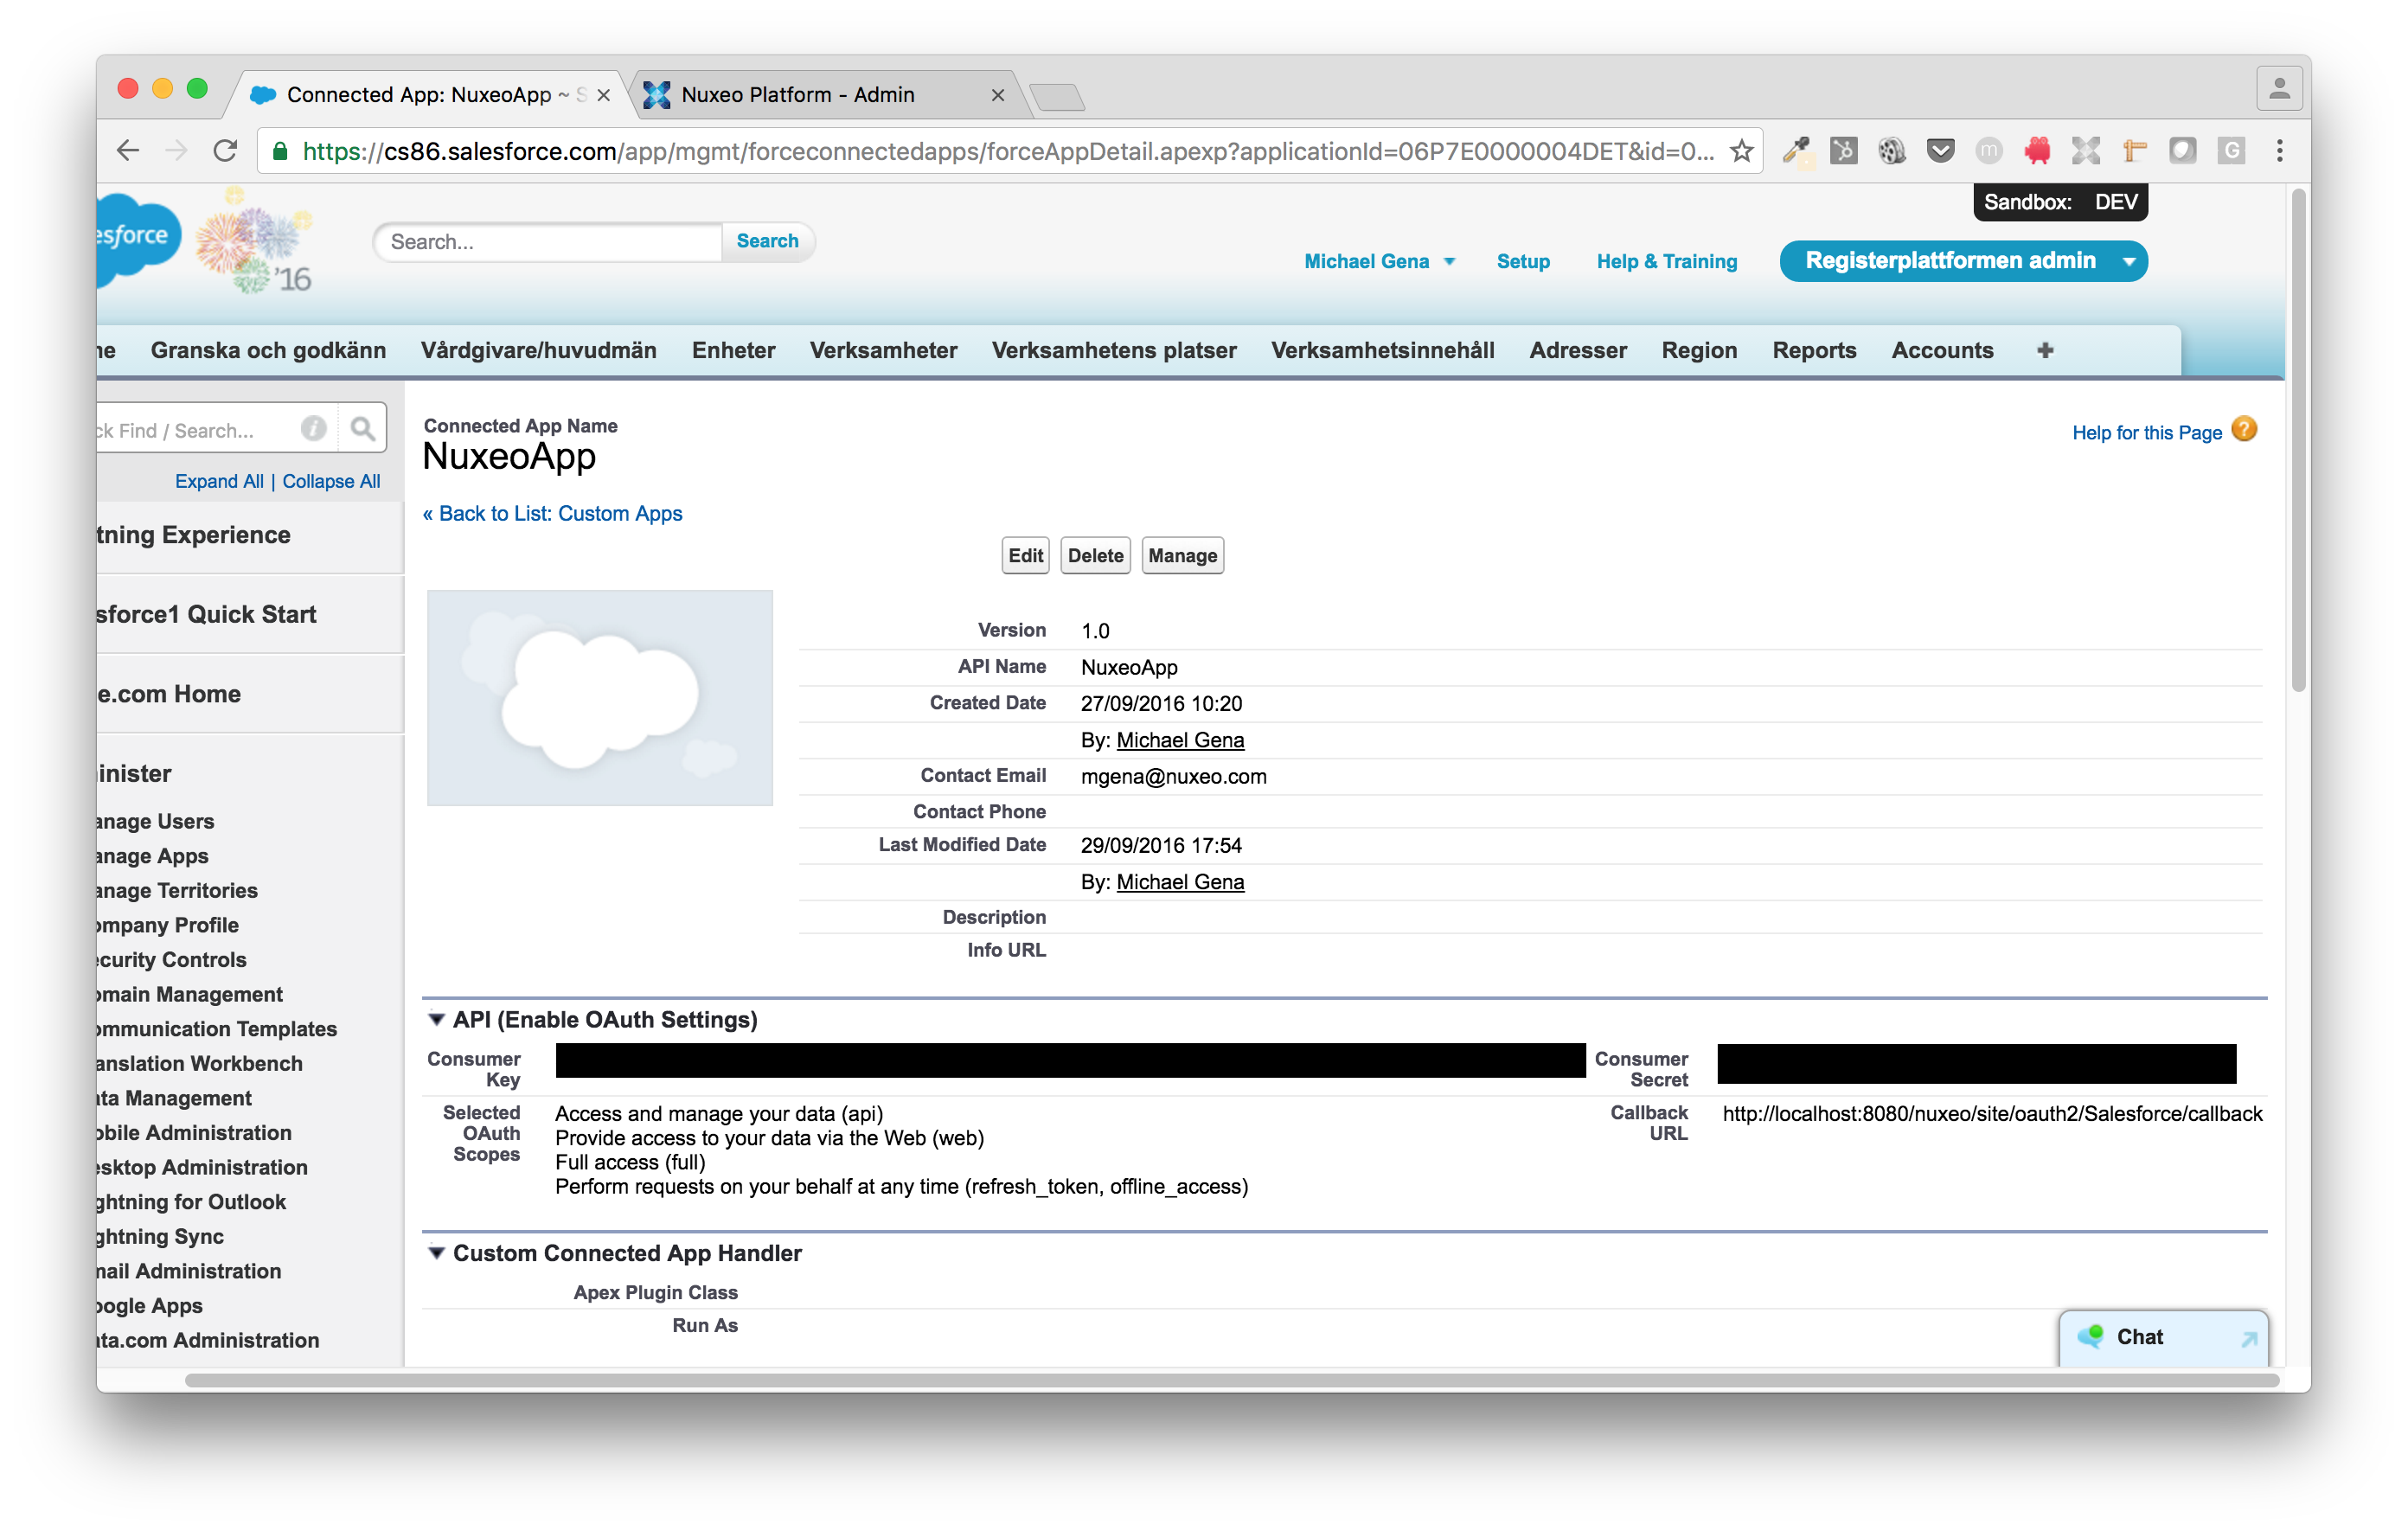This screenshot has height=1531, width=2408.
Task: Open the Registerplattformen admin app menu
Action: 1963,261
